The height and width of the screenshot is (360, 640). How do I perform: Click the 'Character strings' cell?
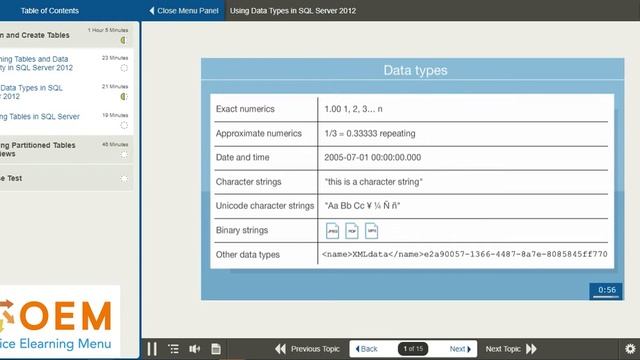pyautogui.click(x=249, y=182)
